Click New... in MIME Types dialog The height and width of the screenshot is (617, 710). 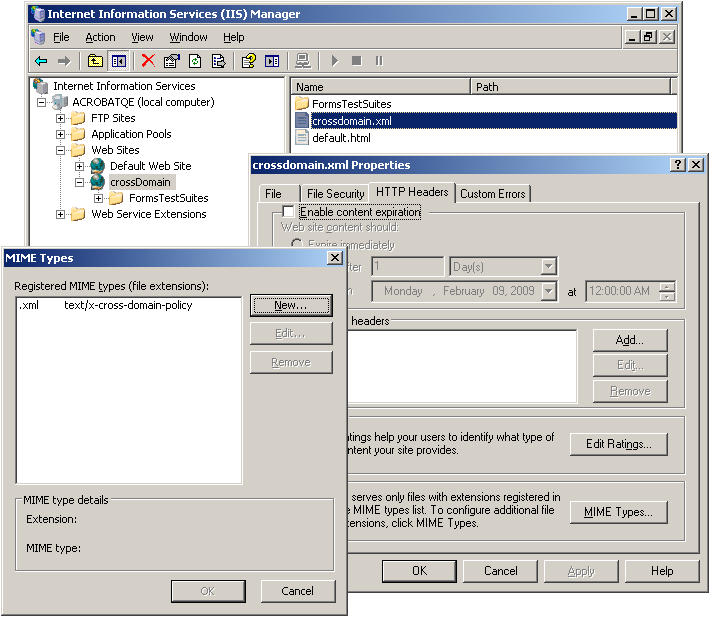pyautogui.click(x=291, y=306)
